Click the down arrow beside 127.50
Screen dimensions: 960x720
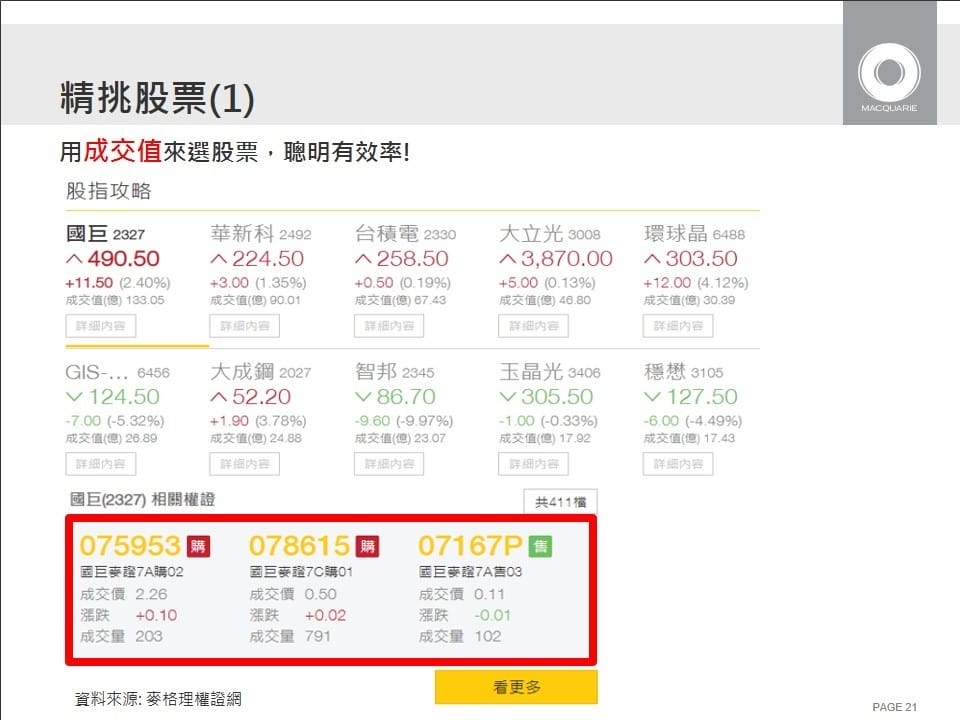point(651,397)
